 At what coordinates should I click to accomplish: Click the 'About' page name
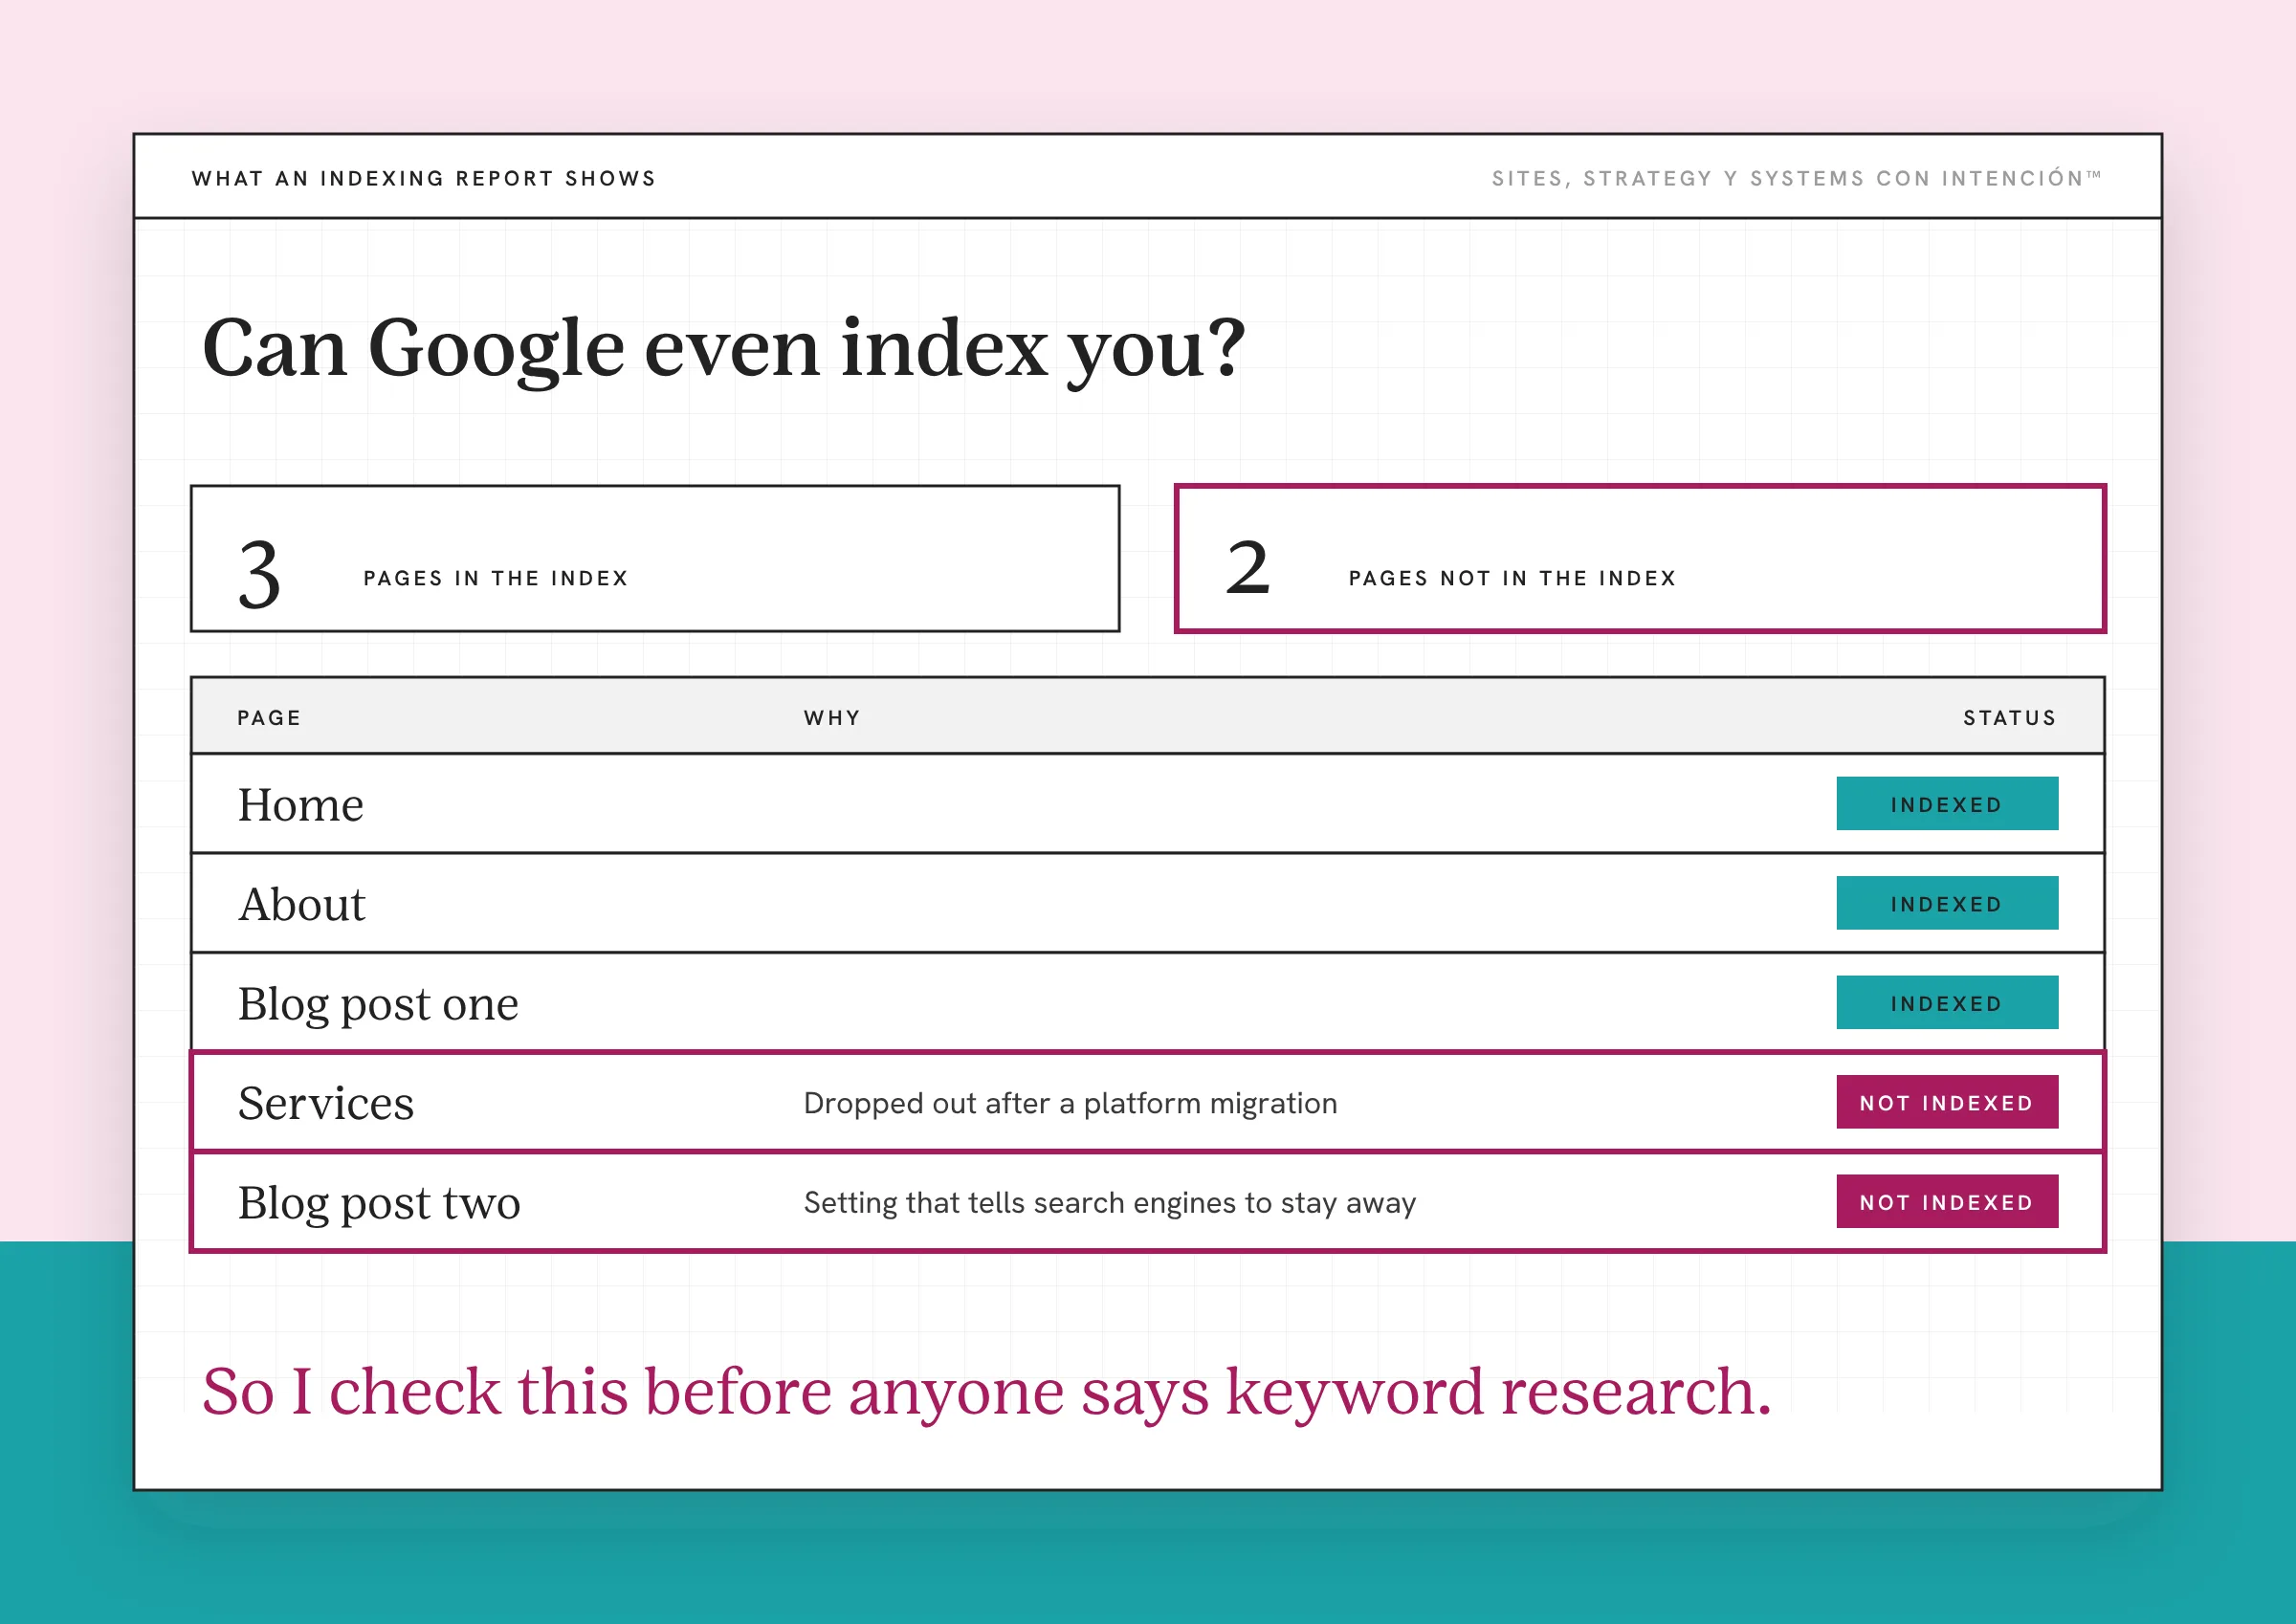[302, 904]
